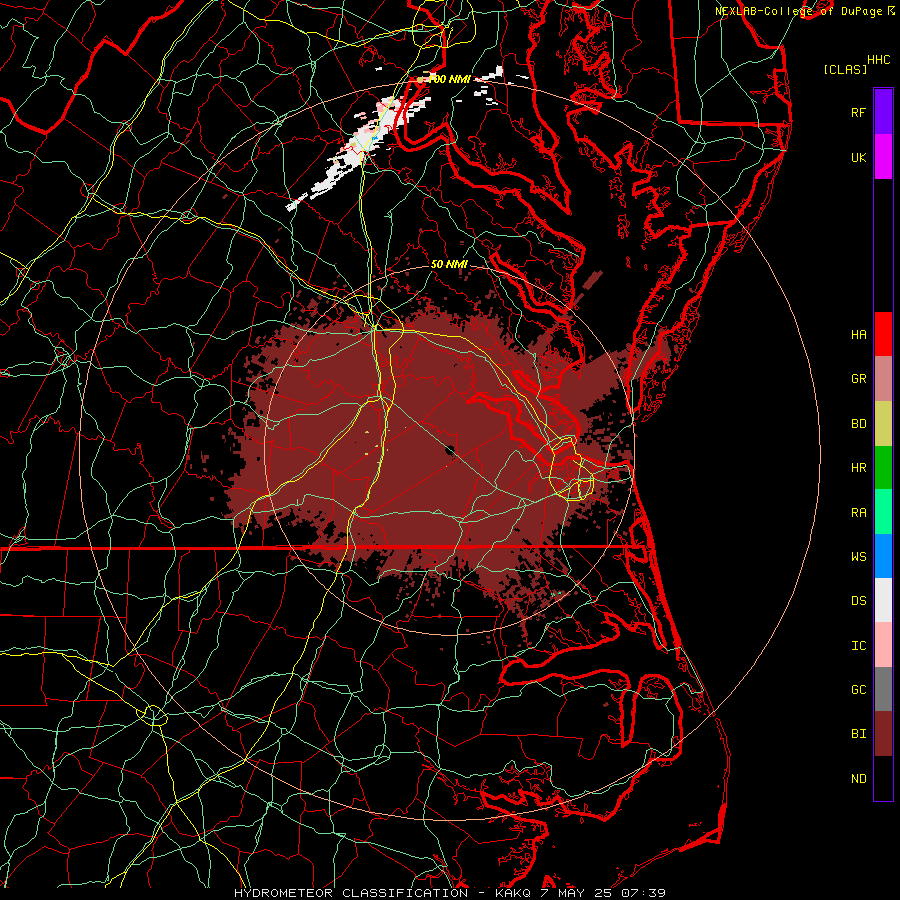This screenshot has height=900, width=900.
Task: Click the [CLAS] legend heading
Action: tap(845, 69)
